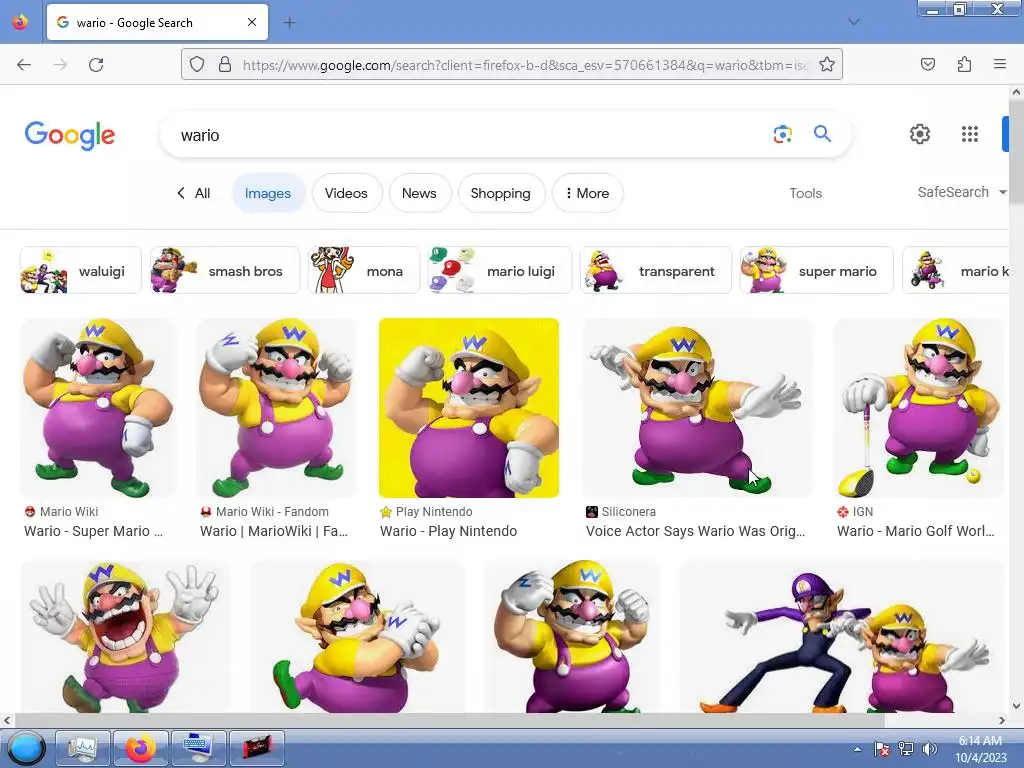Open Mario Wiki - Fandom image thumbnail

click(276, 408)
